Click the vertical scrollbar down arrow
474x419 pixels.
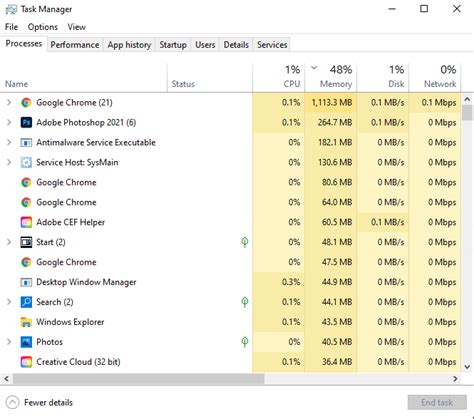tap(467, 367)
